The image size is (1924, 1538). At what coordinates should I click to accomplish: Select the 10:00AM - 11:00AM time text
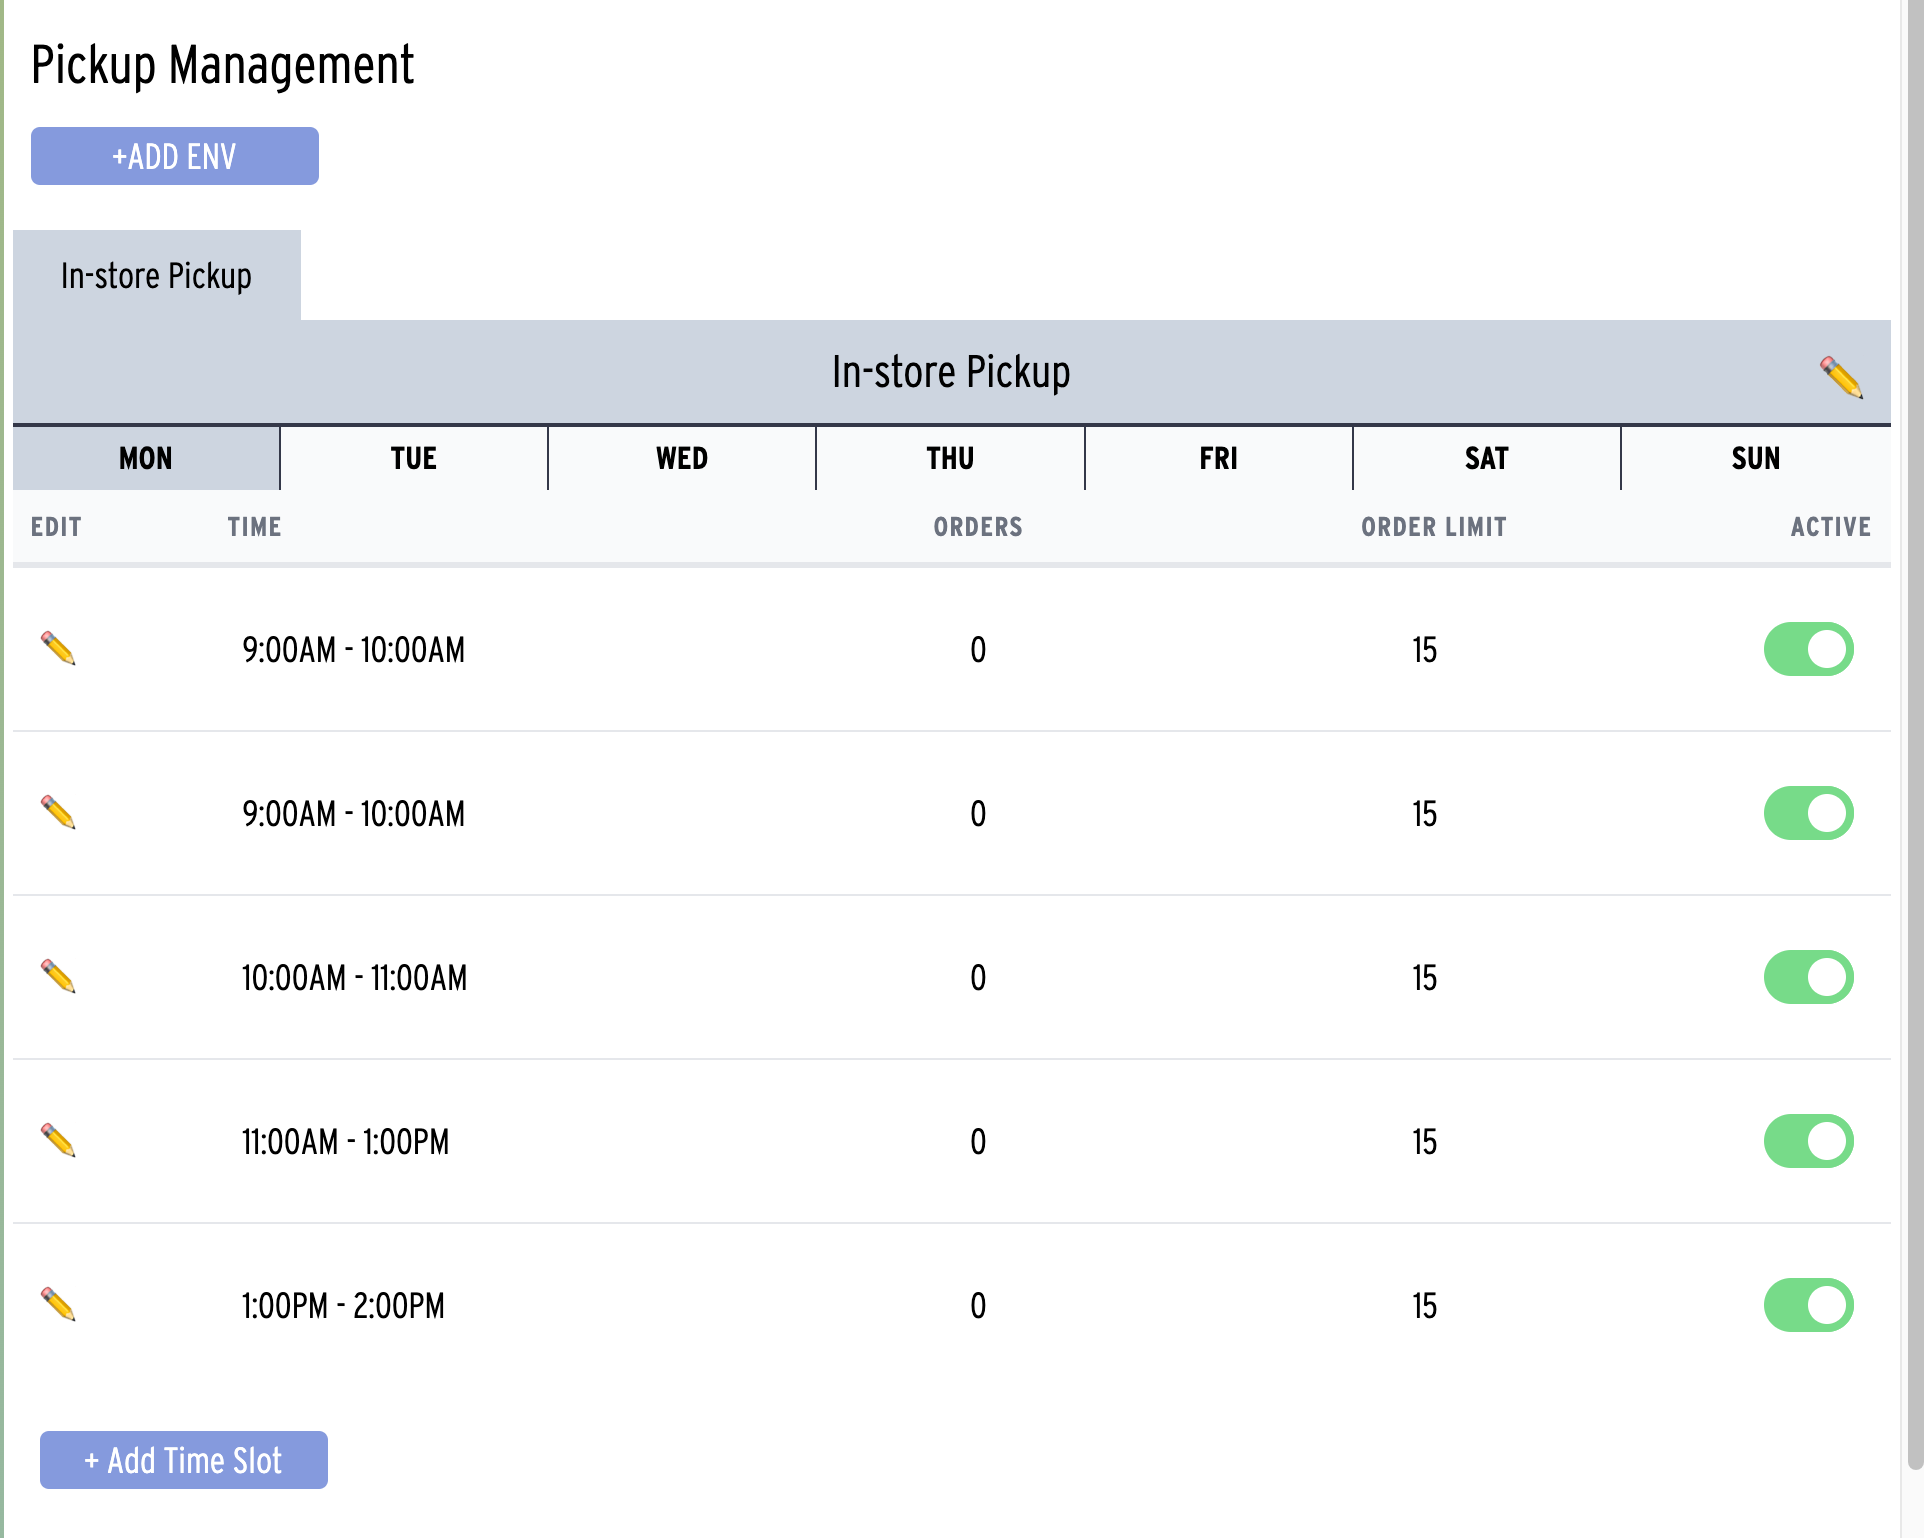(354, 977)
